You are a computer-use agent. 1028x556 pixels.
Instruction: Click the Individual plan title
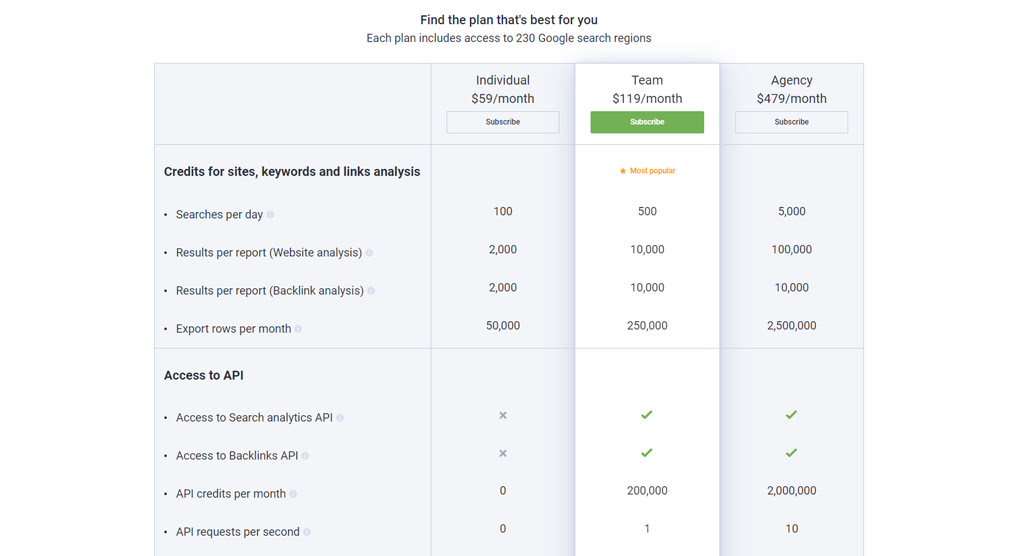click(x=503, y=80)
